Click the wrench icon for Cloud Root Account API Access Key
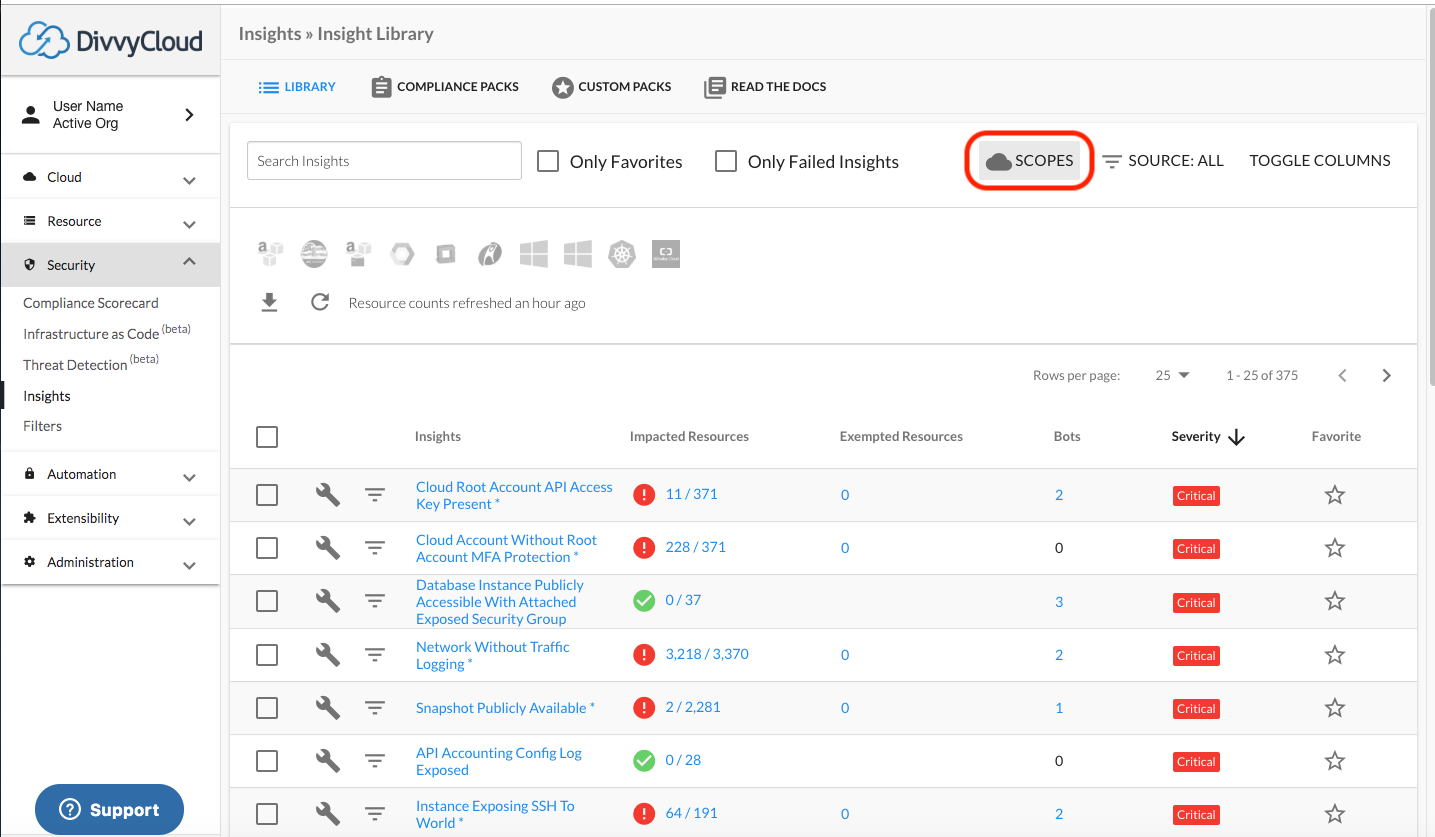Viewport: 1435px width, 837px height. (328, 494)
